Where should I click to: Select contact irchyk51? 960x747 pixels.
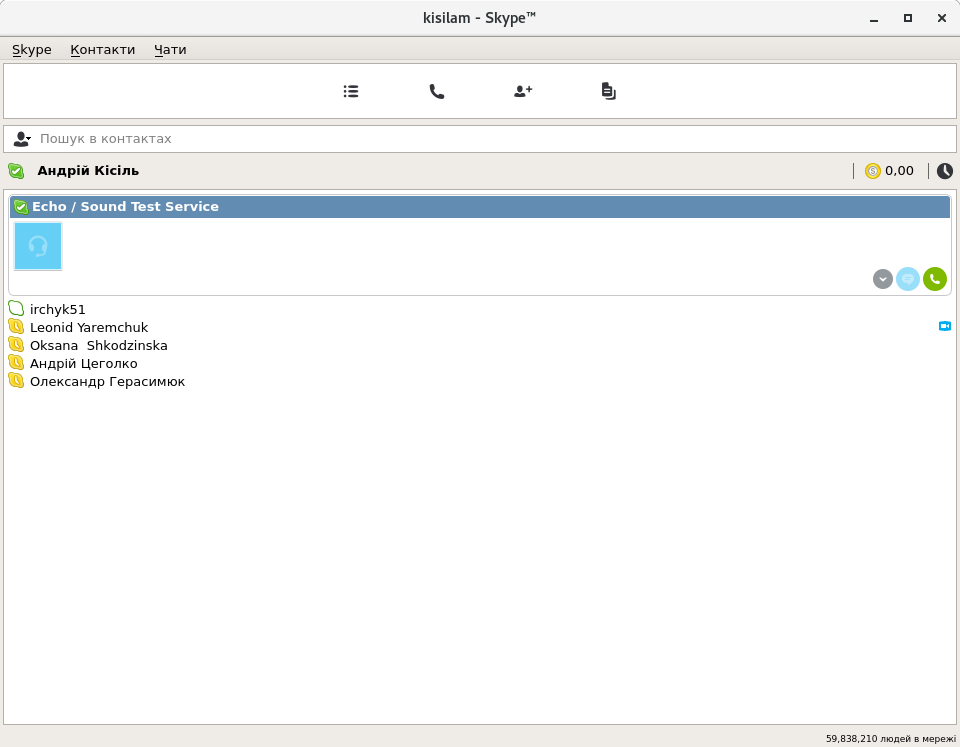pos(58,309)
